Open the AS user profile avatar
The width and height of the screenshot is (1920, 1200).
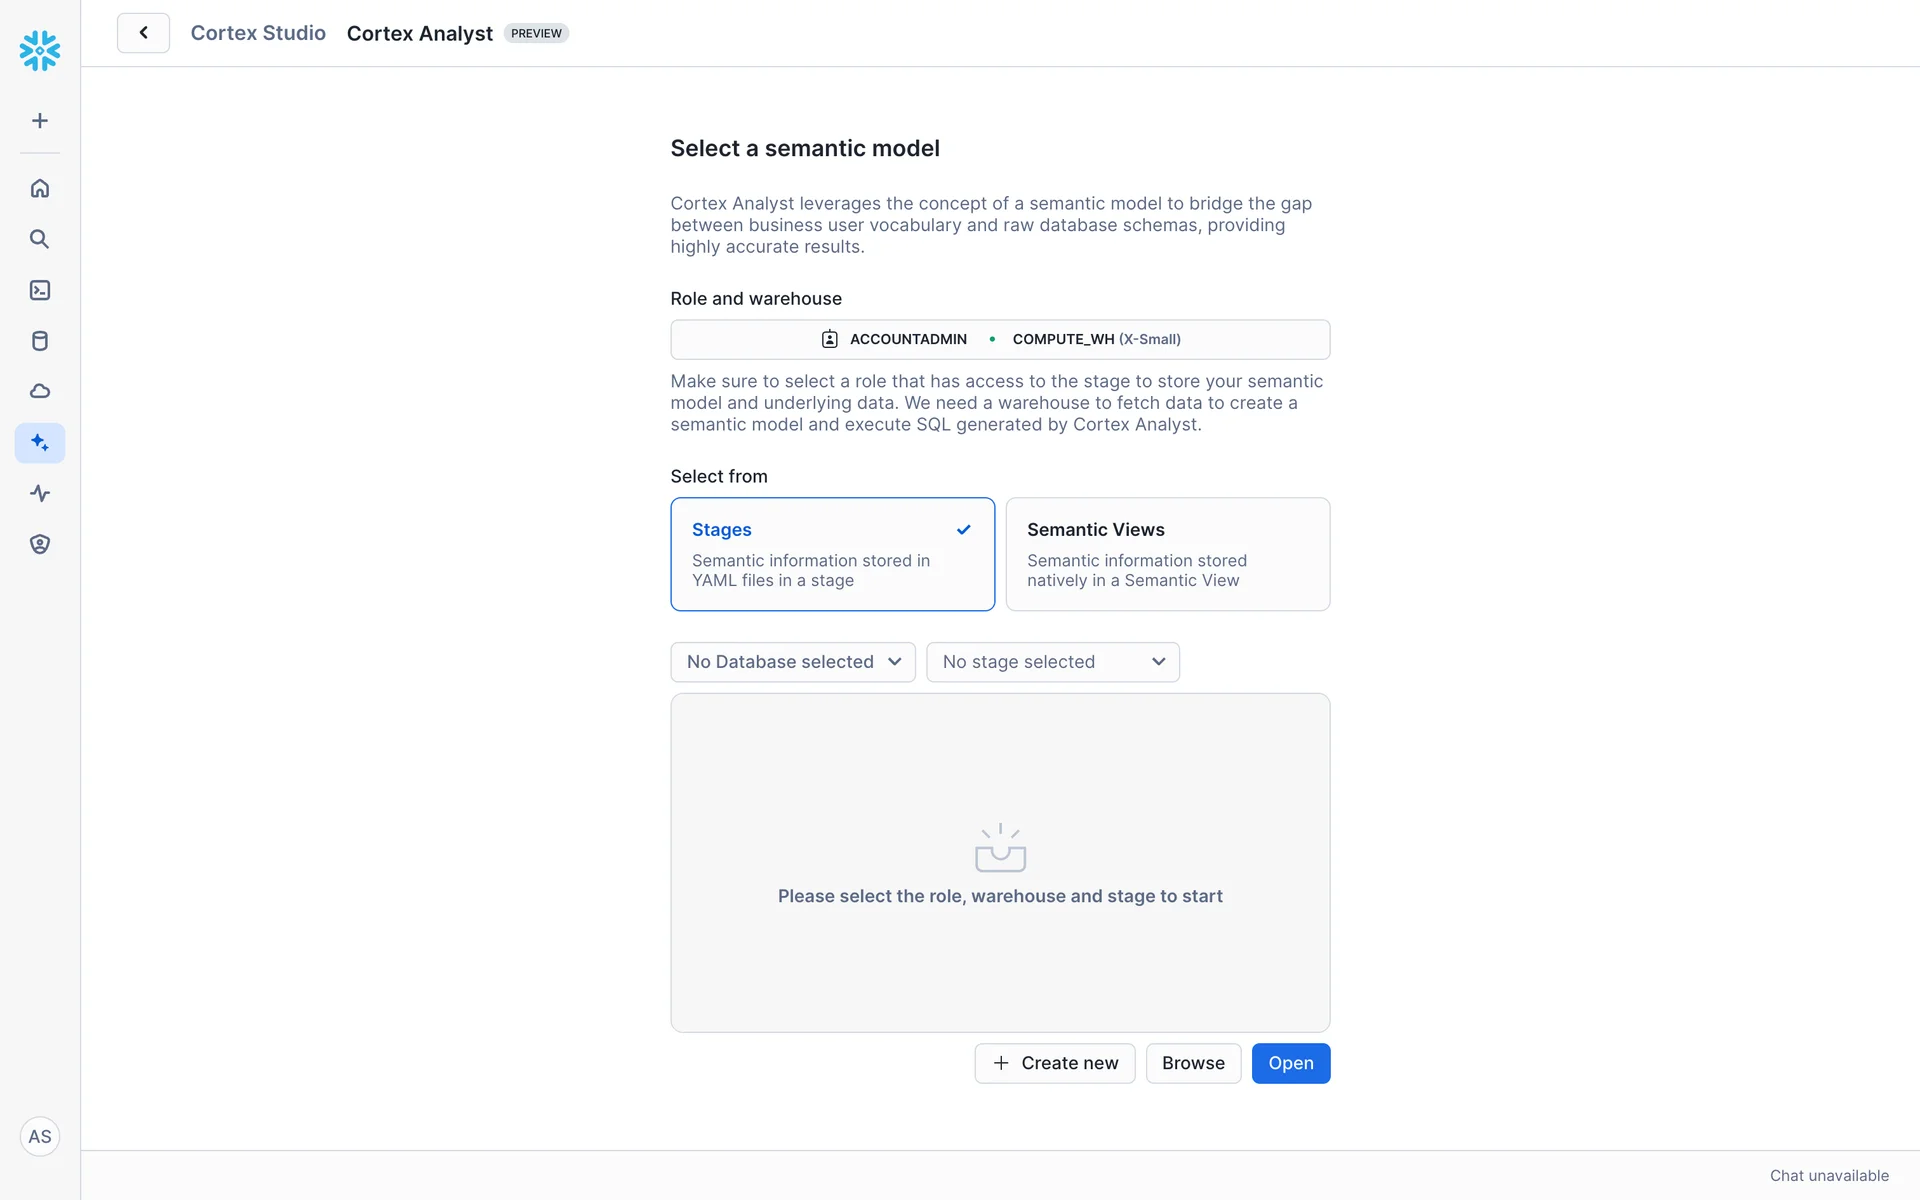pos(40,1137)
